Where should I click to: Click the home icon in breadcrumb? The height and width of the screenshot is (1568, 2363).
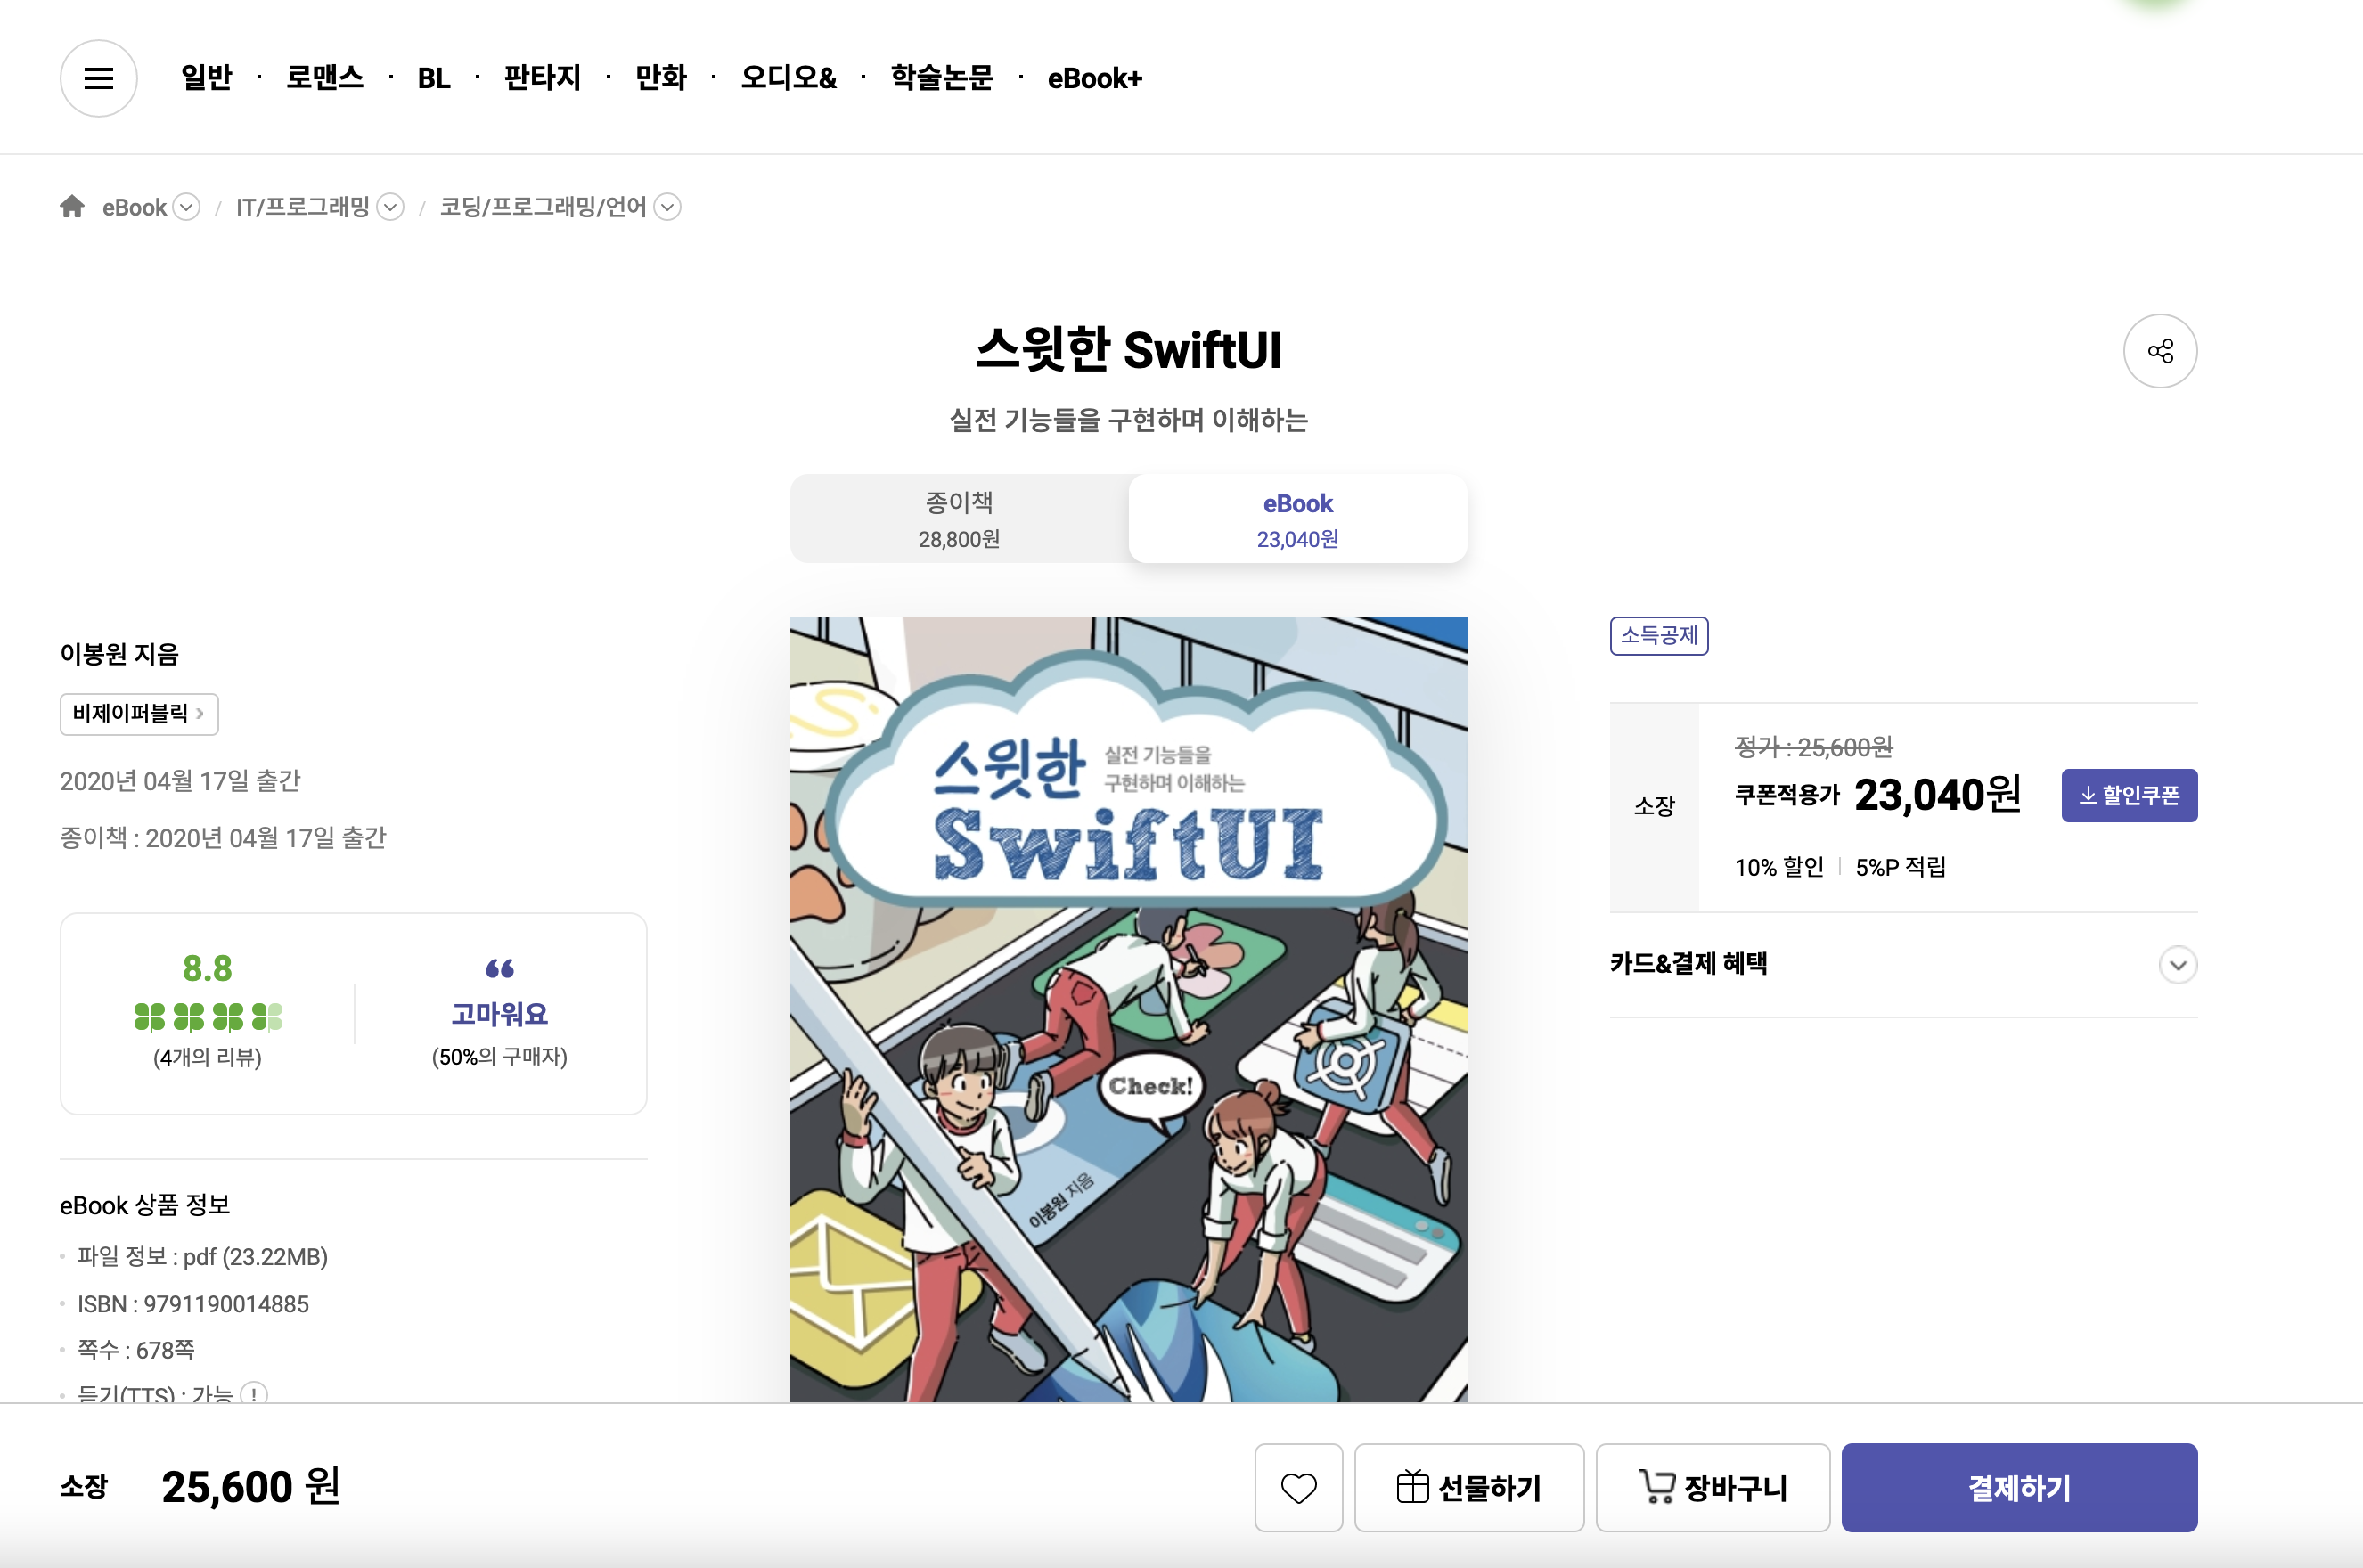point(72,207)
